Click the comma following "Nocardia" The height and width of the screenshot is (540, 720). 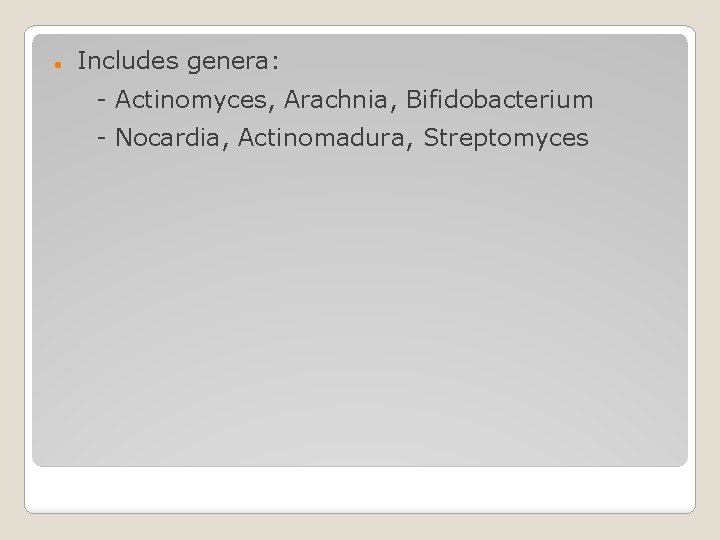[x=225, y=147]
